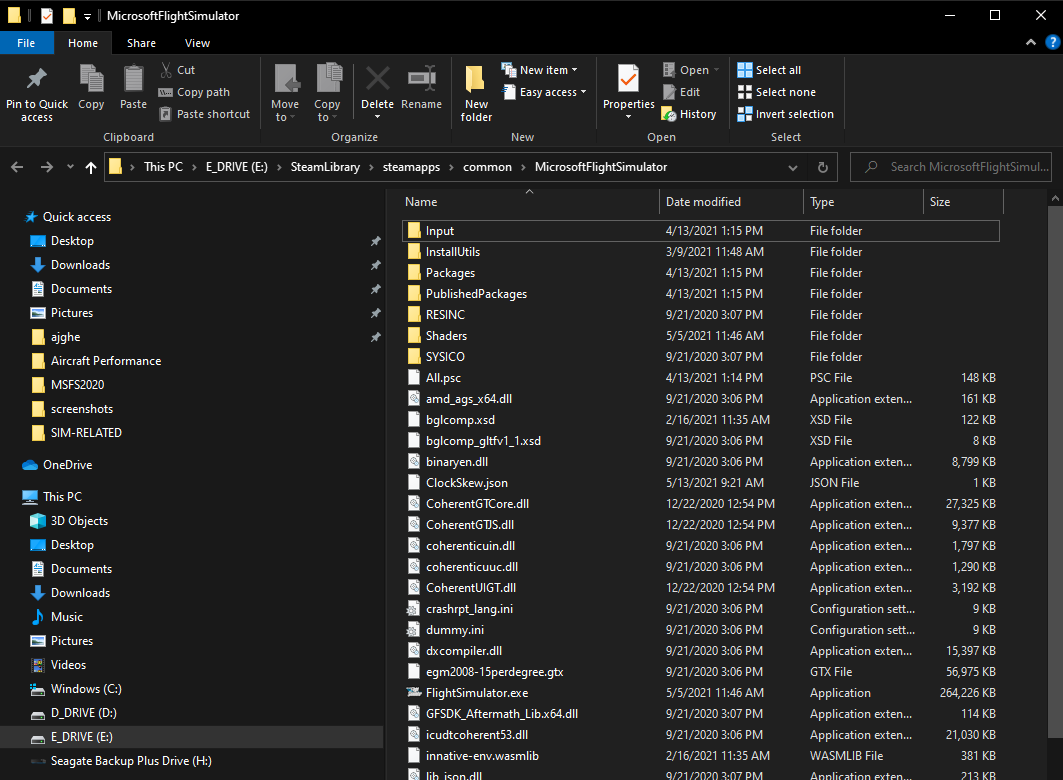Click Pin to Quick access icon
Viewport: 1063px width, 780px height.
tap(37, 79)
